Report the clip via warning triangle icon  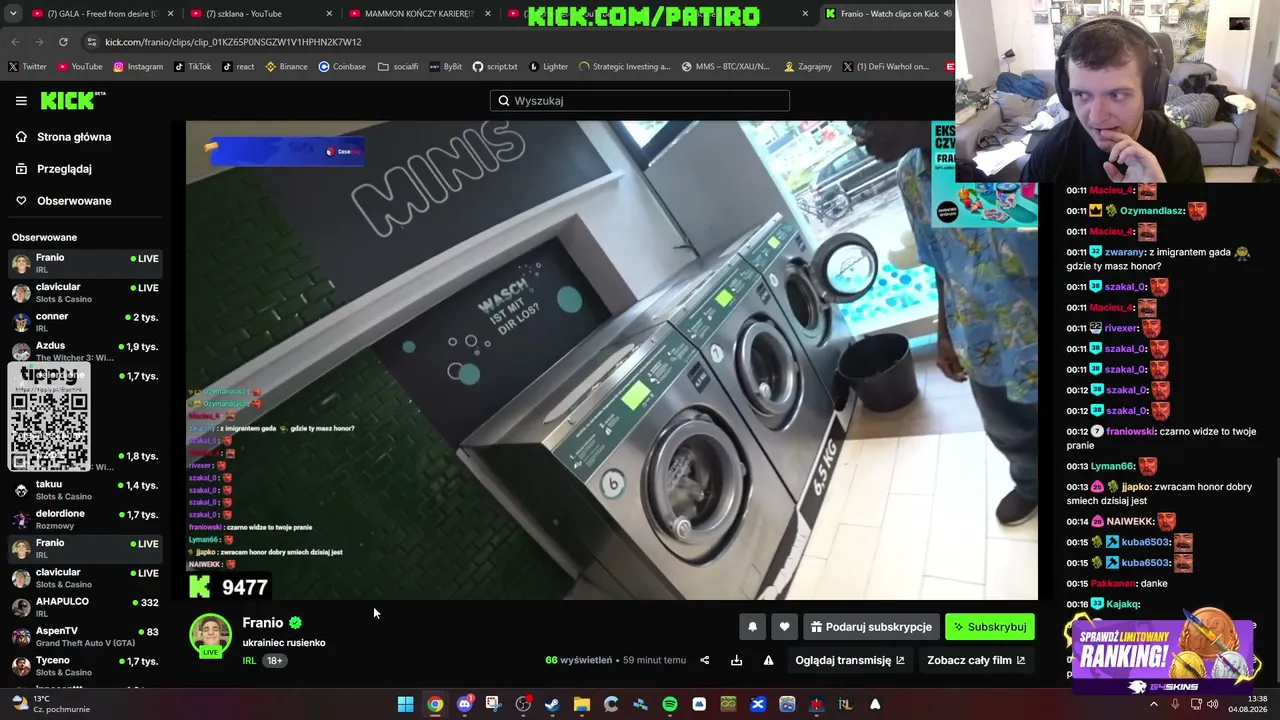(768, 660)
